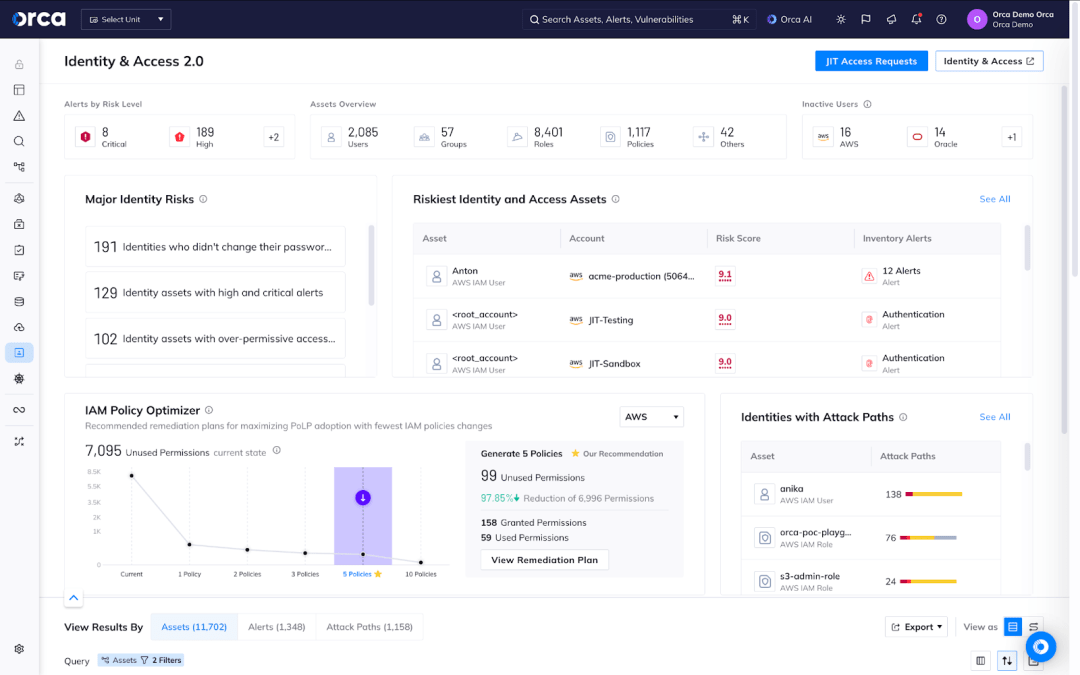The width and height of the screenshot is (1080, 675).
Task: Open the discovery magnifier icon in sidebar
Action: click(x=19, y=141)
